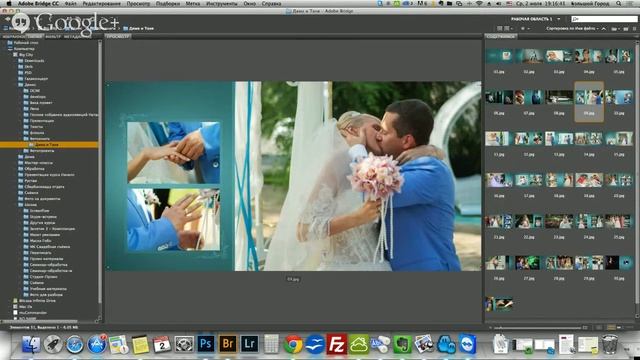Open the workspace switcher dropdown arrow
The height and width of the screenshot is (360, 640).
[x=559, y=19]
